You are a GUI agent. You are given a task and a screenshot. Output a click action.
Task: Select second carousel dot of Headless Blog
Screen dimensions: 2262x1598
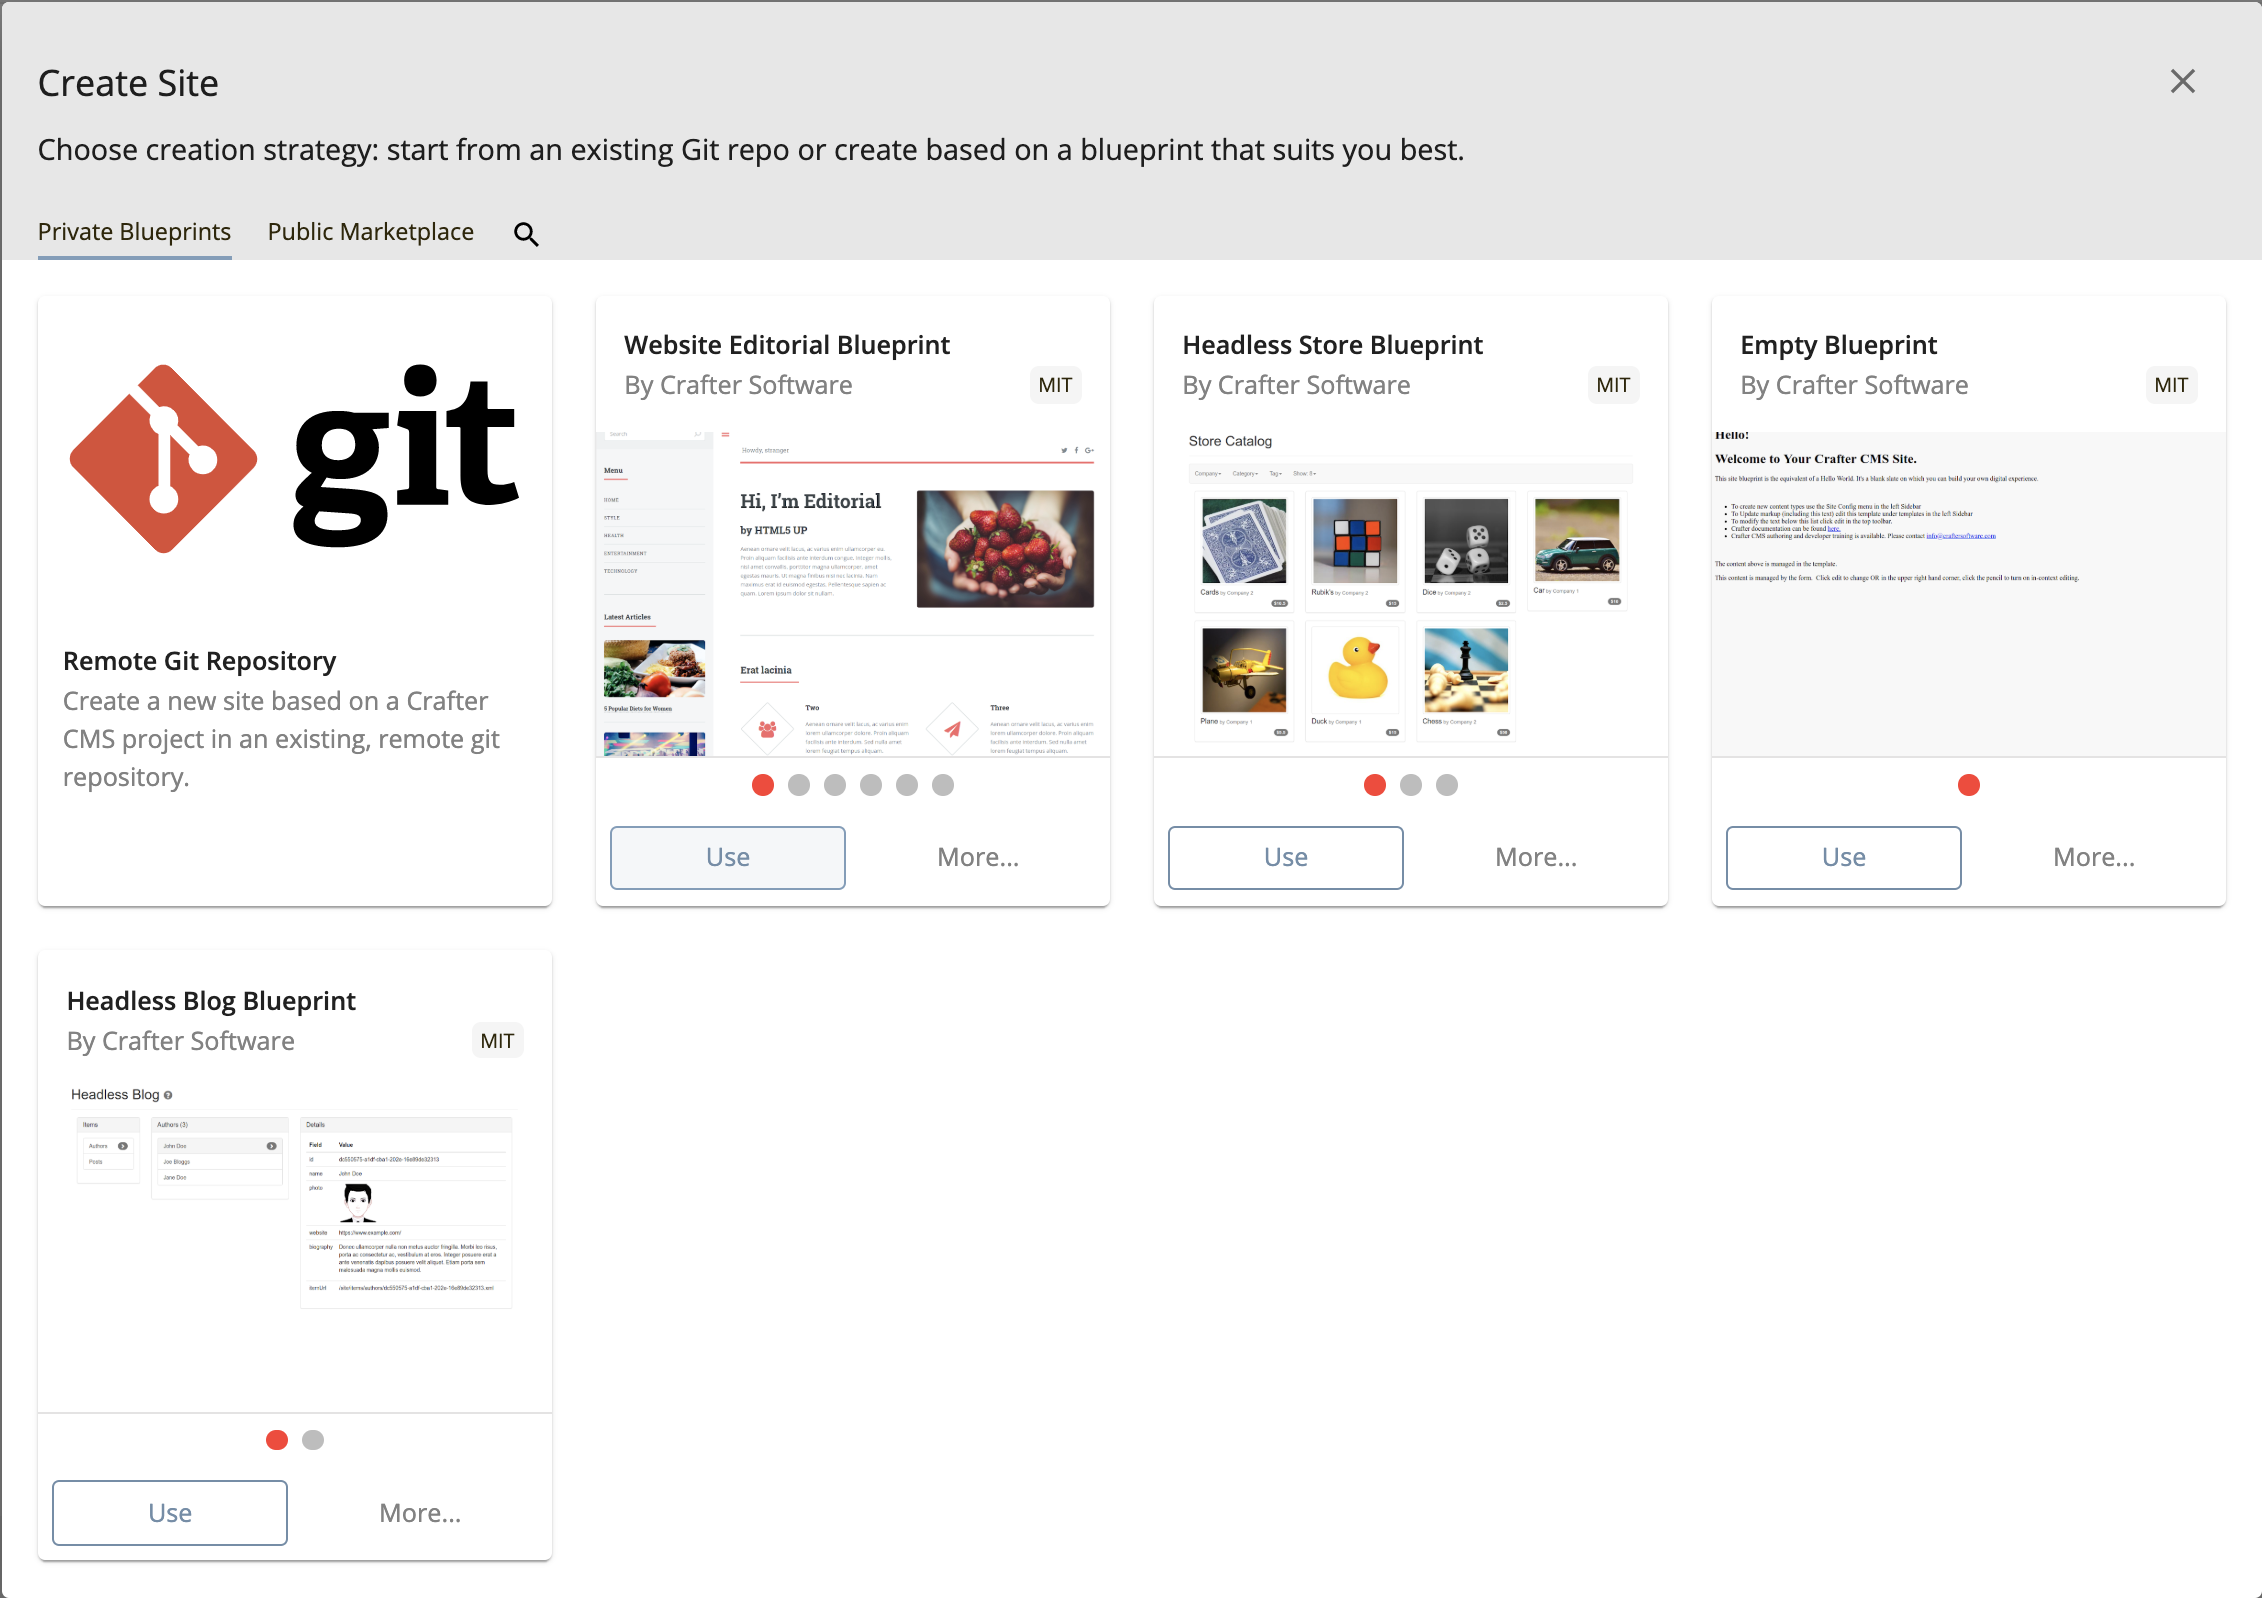tap(313, 1440)
